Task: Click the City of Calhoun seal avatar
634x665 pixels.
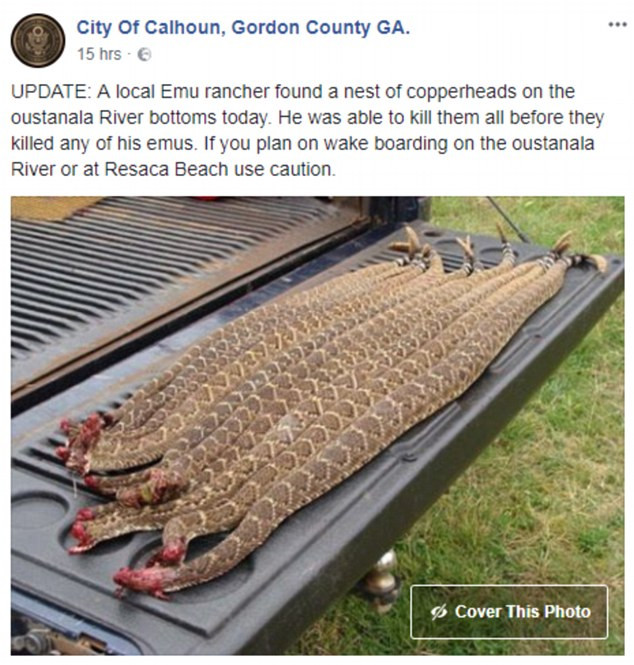Action: click(38, 40)
